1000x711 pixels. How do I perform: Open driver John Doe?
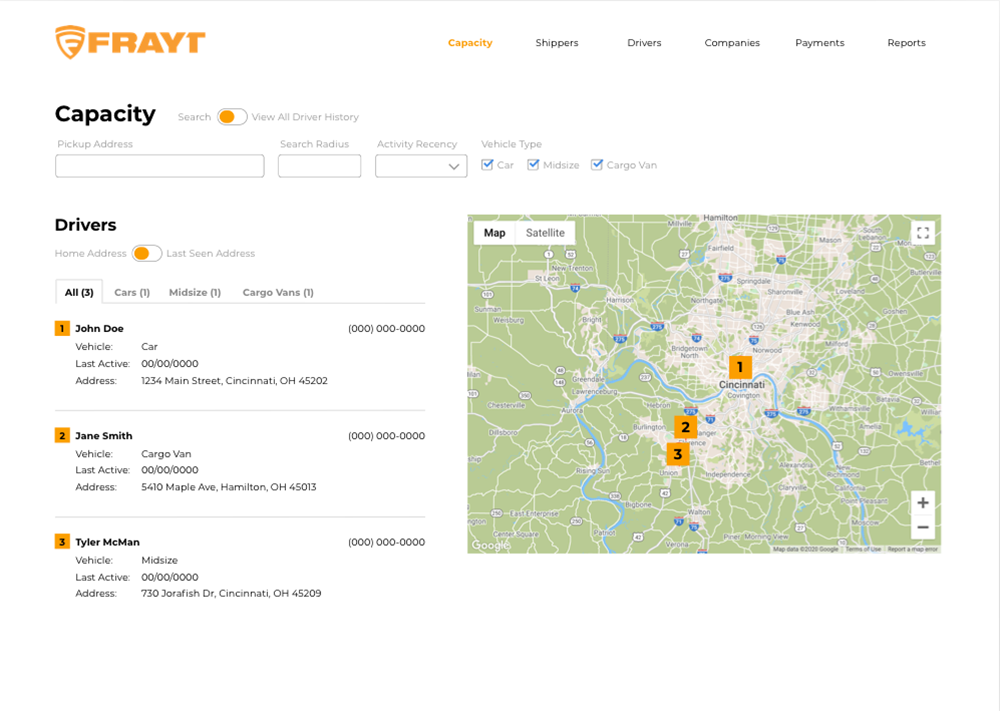tap(99, 328)
